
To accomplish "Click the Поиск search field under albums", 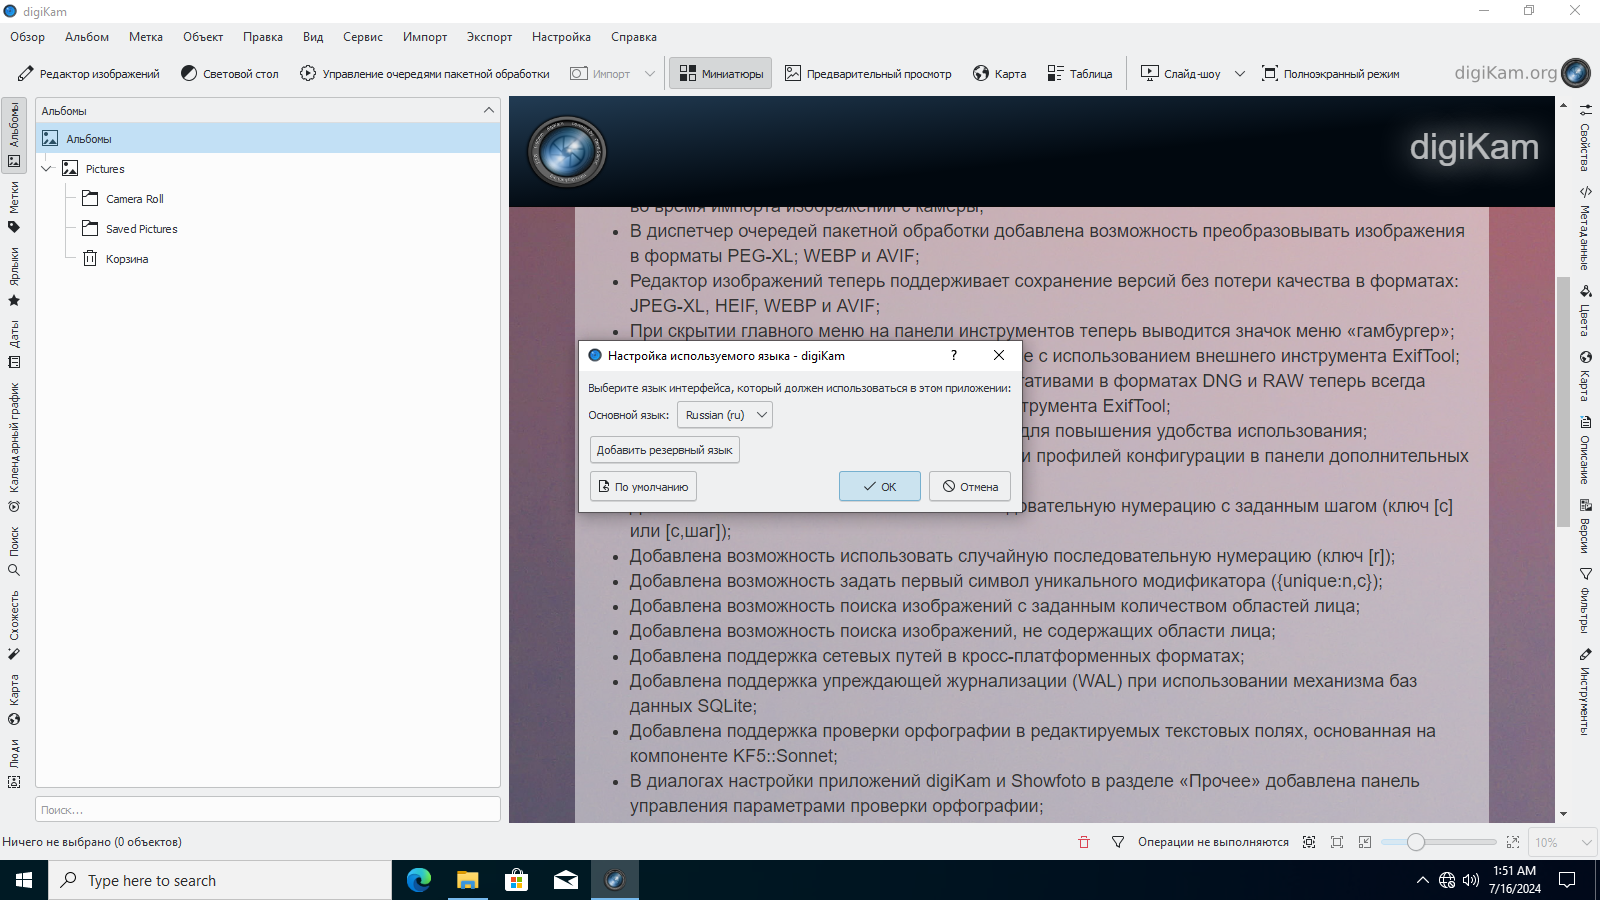I will tap(268, 810).
